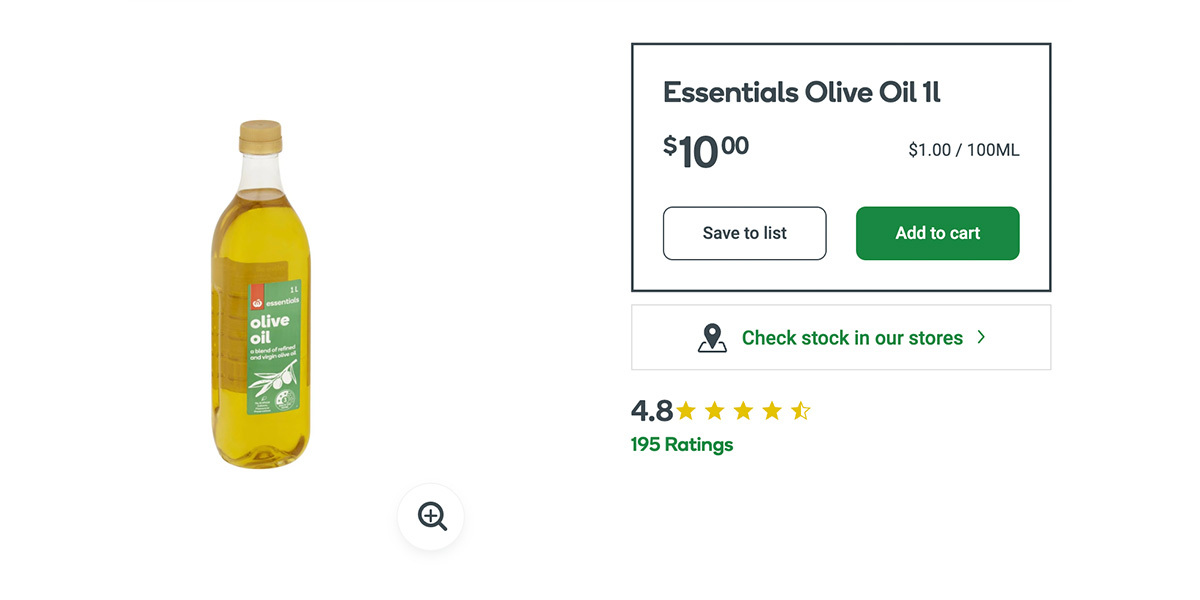Open the 195 Ratings link
This screenshot has width=1200, height=600.
(x=682, y=445)
